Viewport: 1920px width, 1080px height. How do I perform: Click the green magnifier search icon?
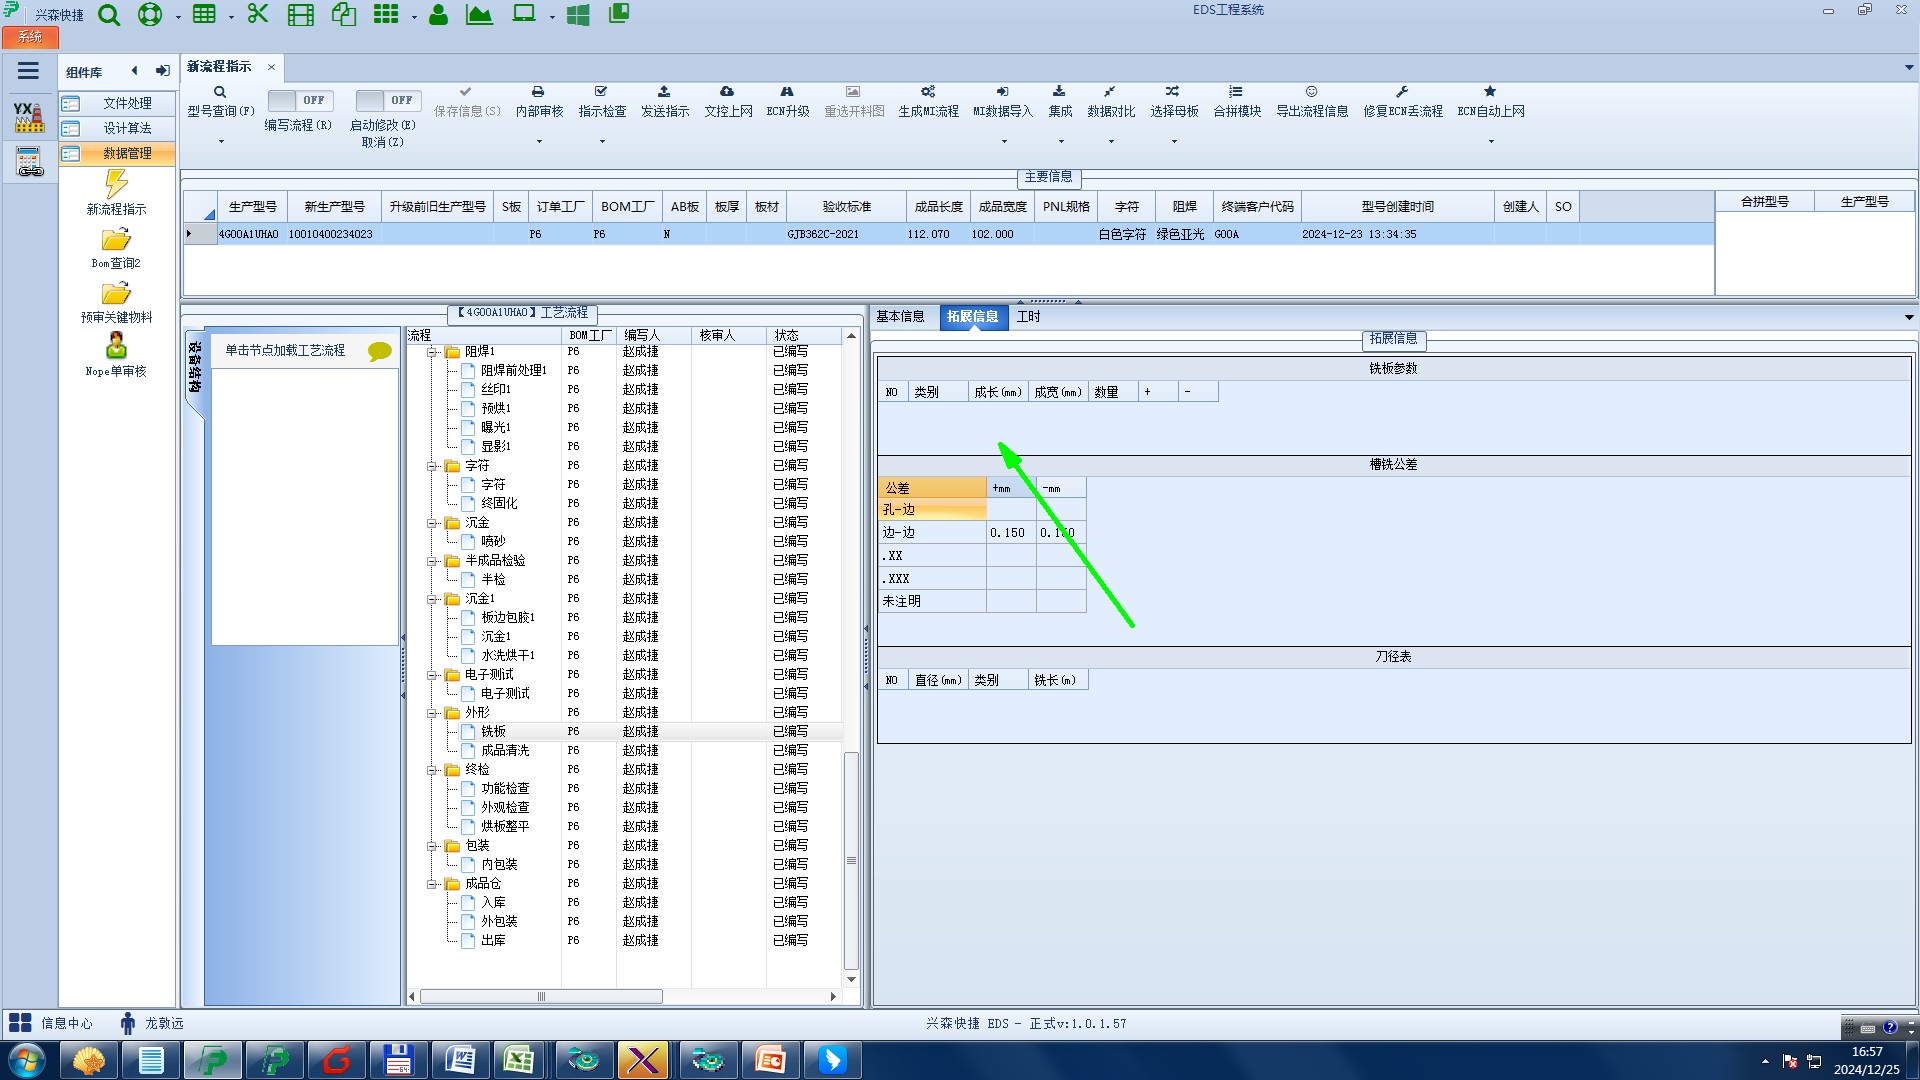pyautogui.click(x=109, y=15)
